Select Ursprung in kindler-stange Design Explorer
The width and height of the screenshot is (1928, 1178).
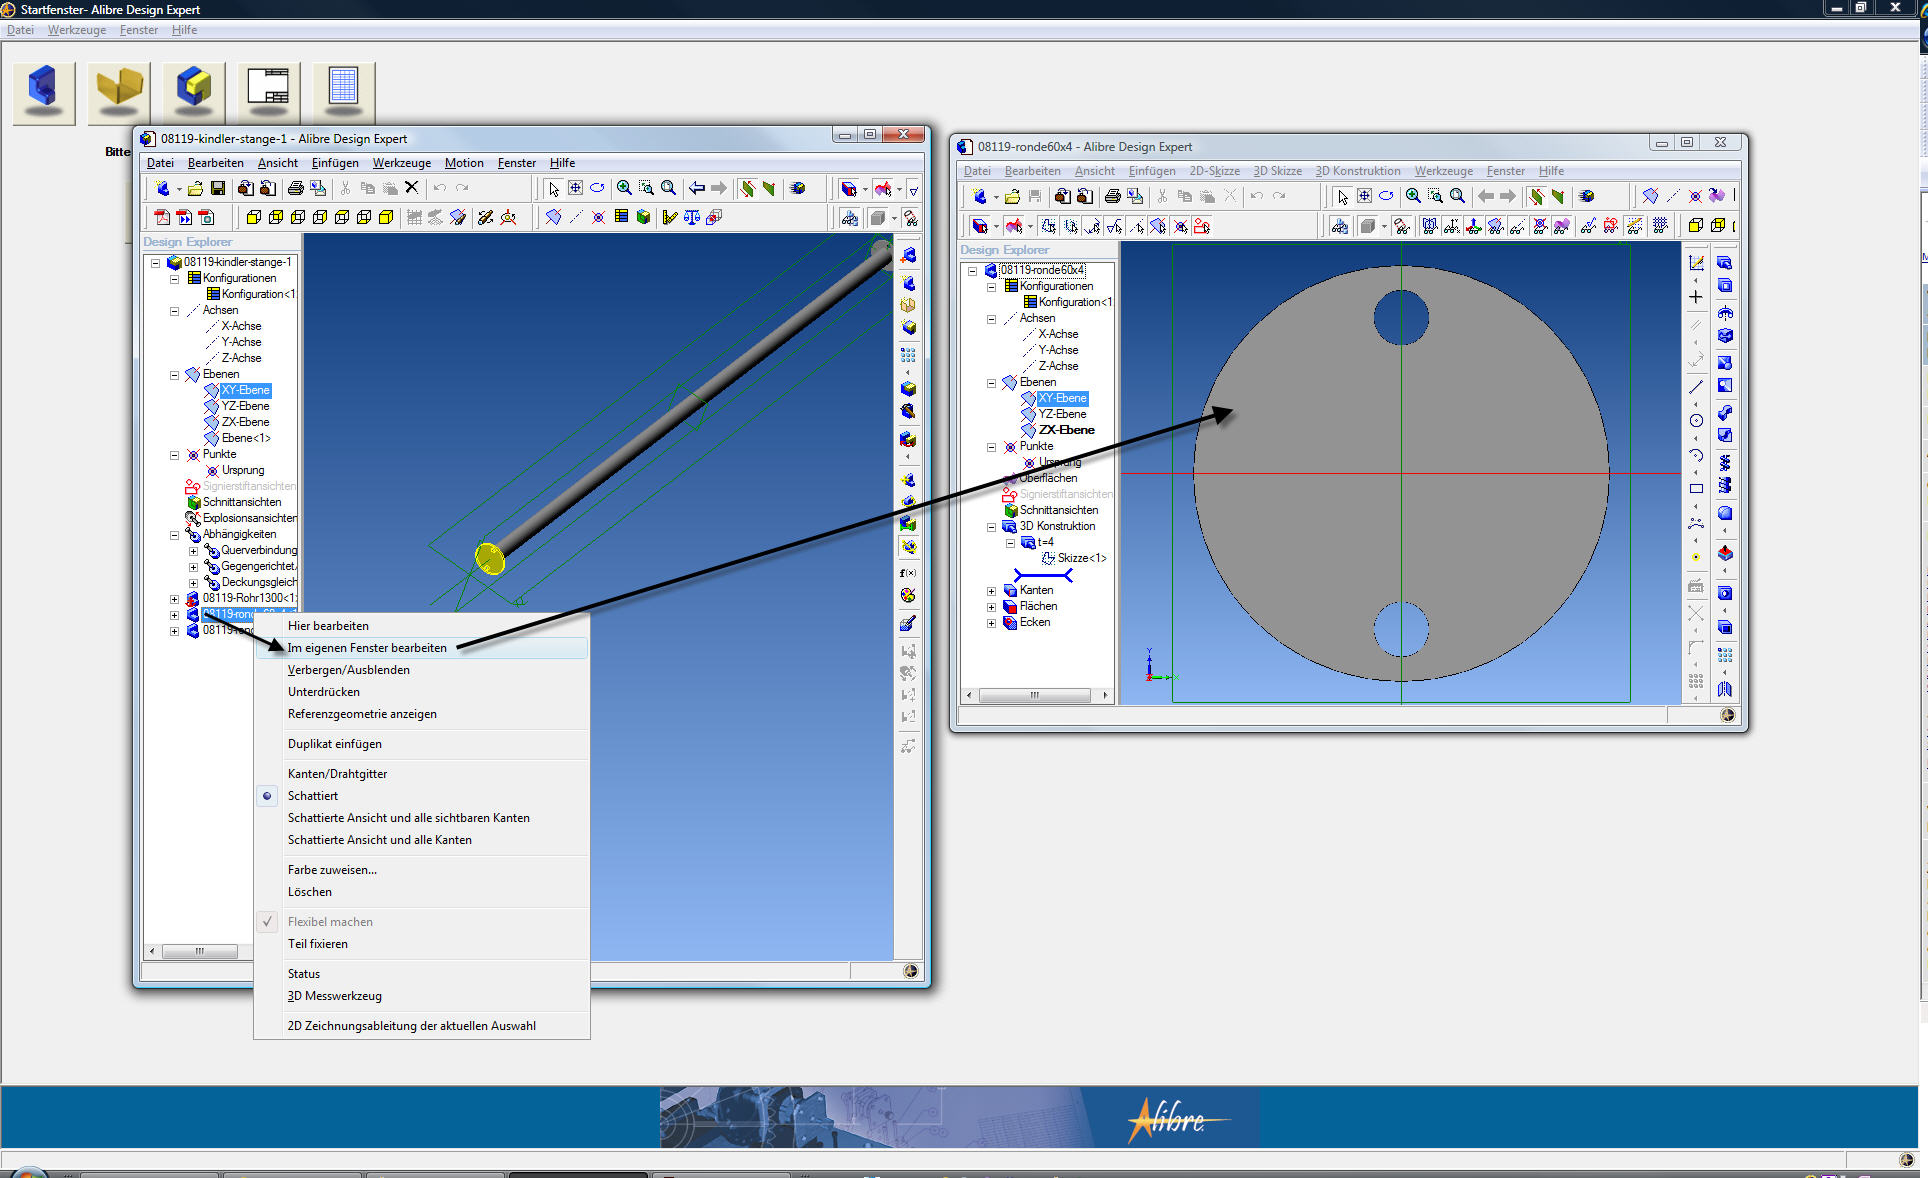[x=243, y=470]
